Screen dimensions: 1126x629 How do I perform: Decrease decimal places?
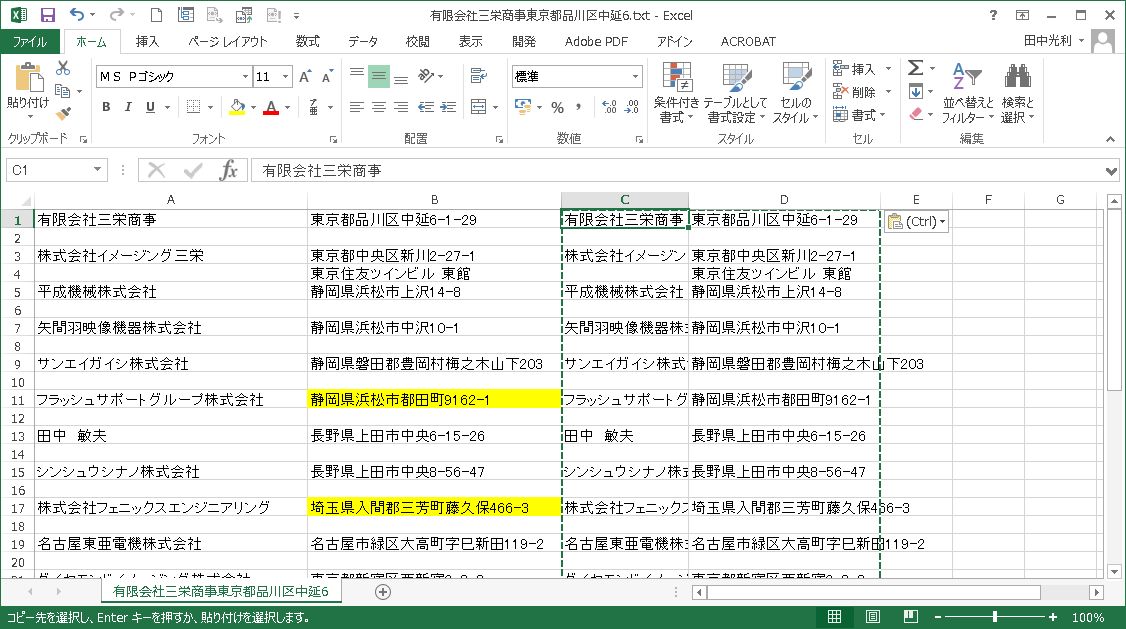coord(632,107)
